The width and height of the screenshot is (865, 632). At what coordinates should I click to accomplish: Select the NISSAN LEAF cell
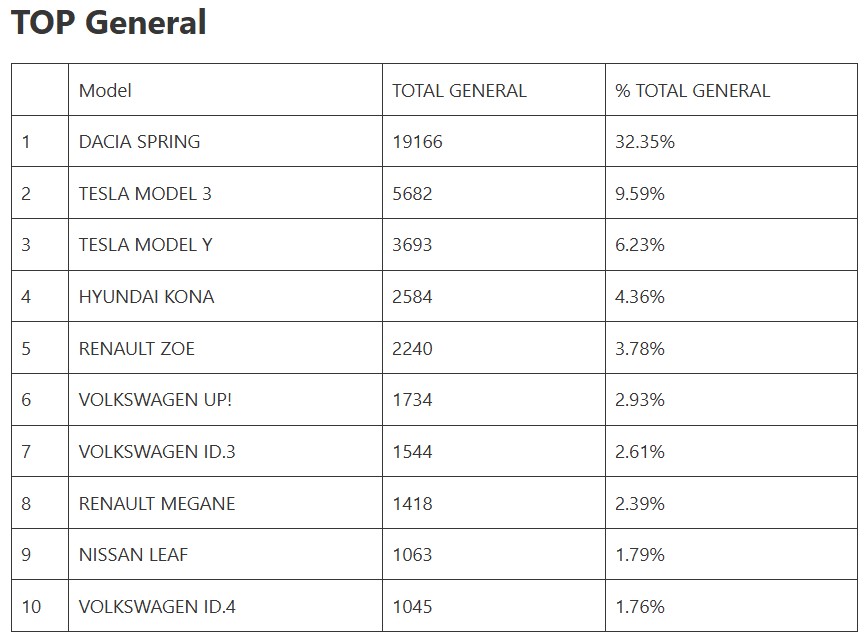tap(133, 555)
